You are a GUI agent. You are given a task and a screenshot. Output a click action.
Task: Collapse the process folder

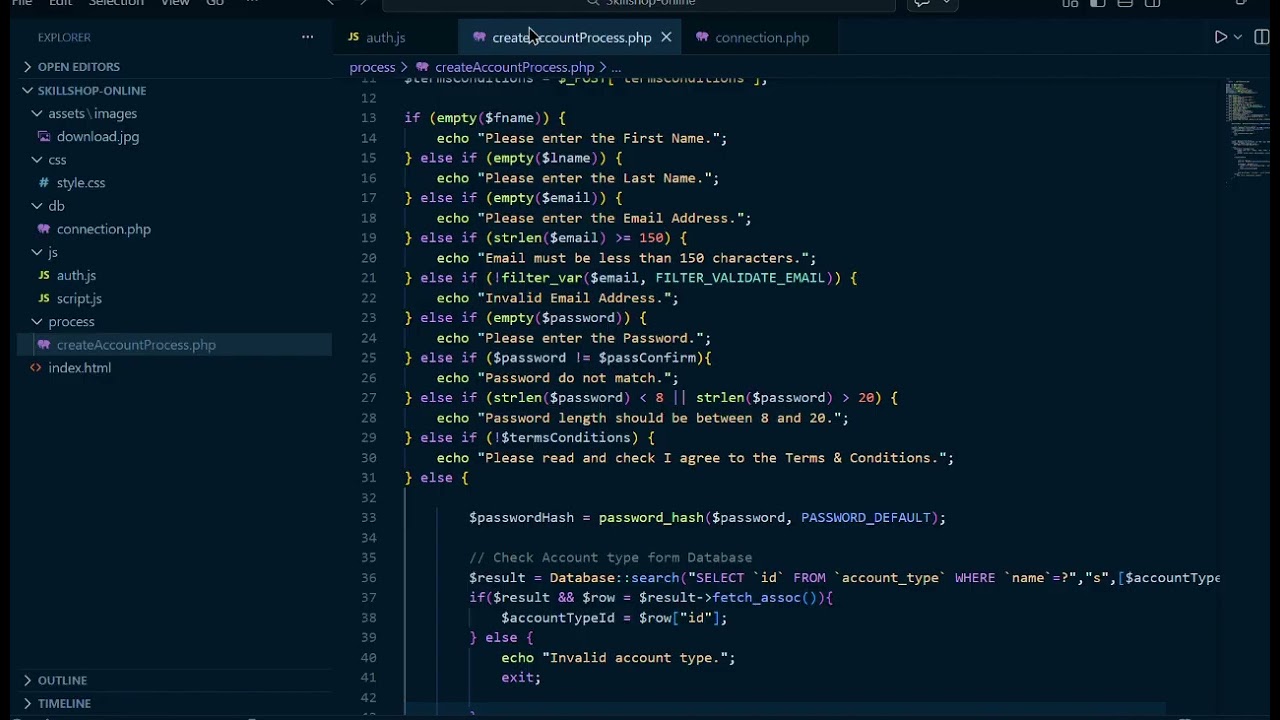[37, 321]
